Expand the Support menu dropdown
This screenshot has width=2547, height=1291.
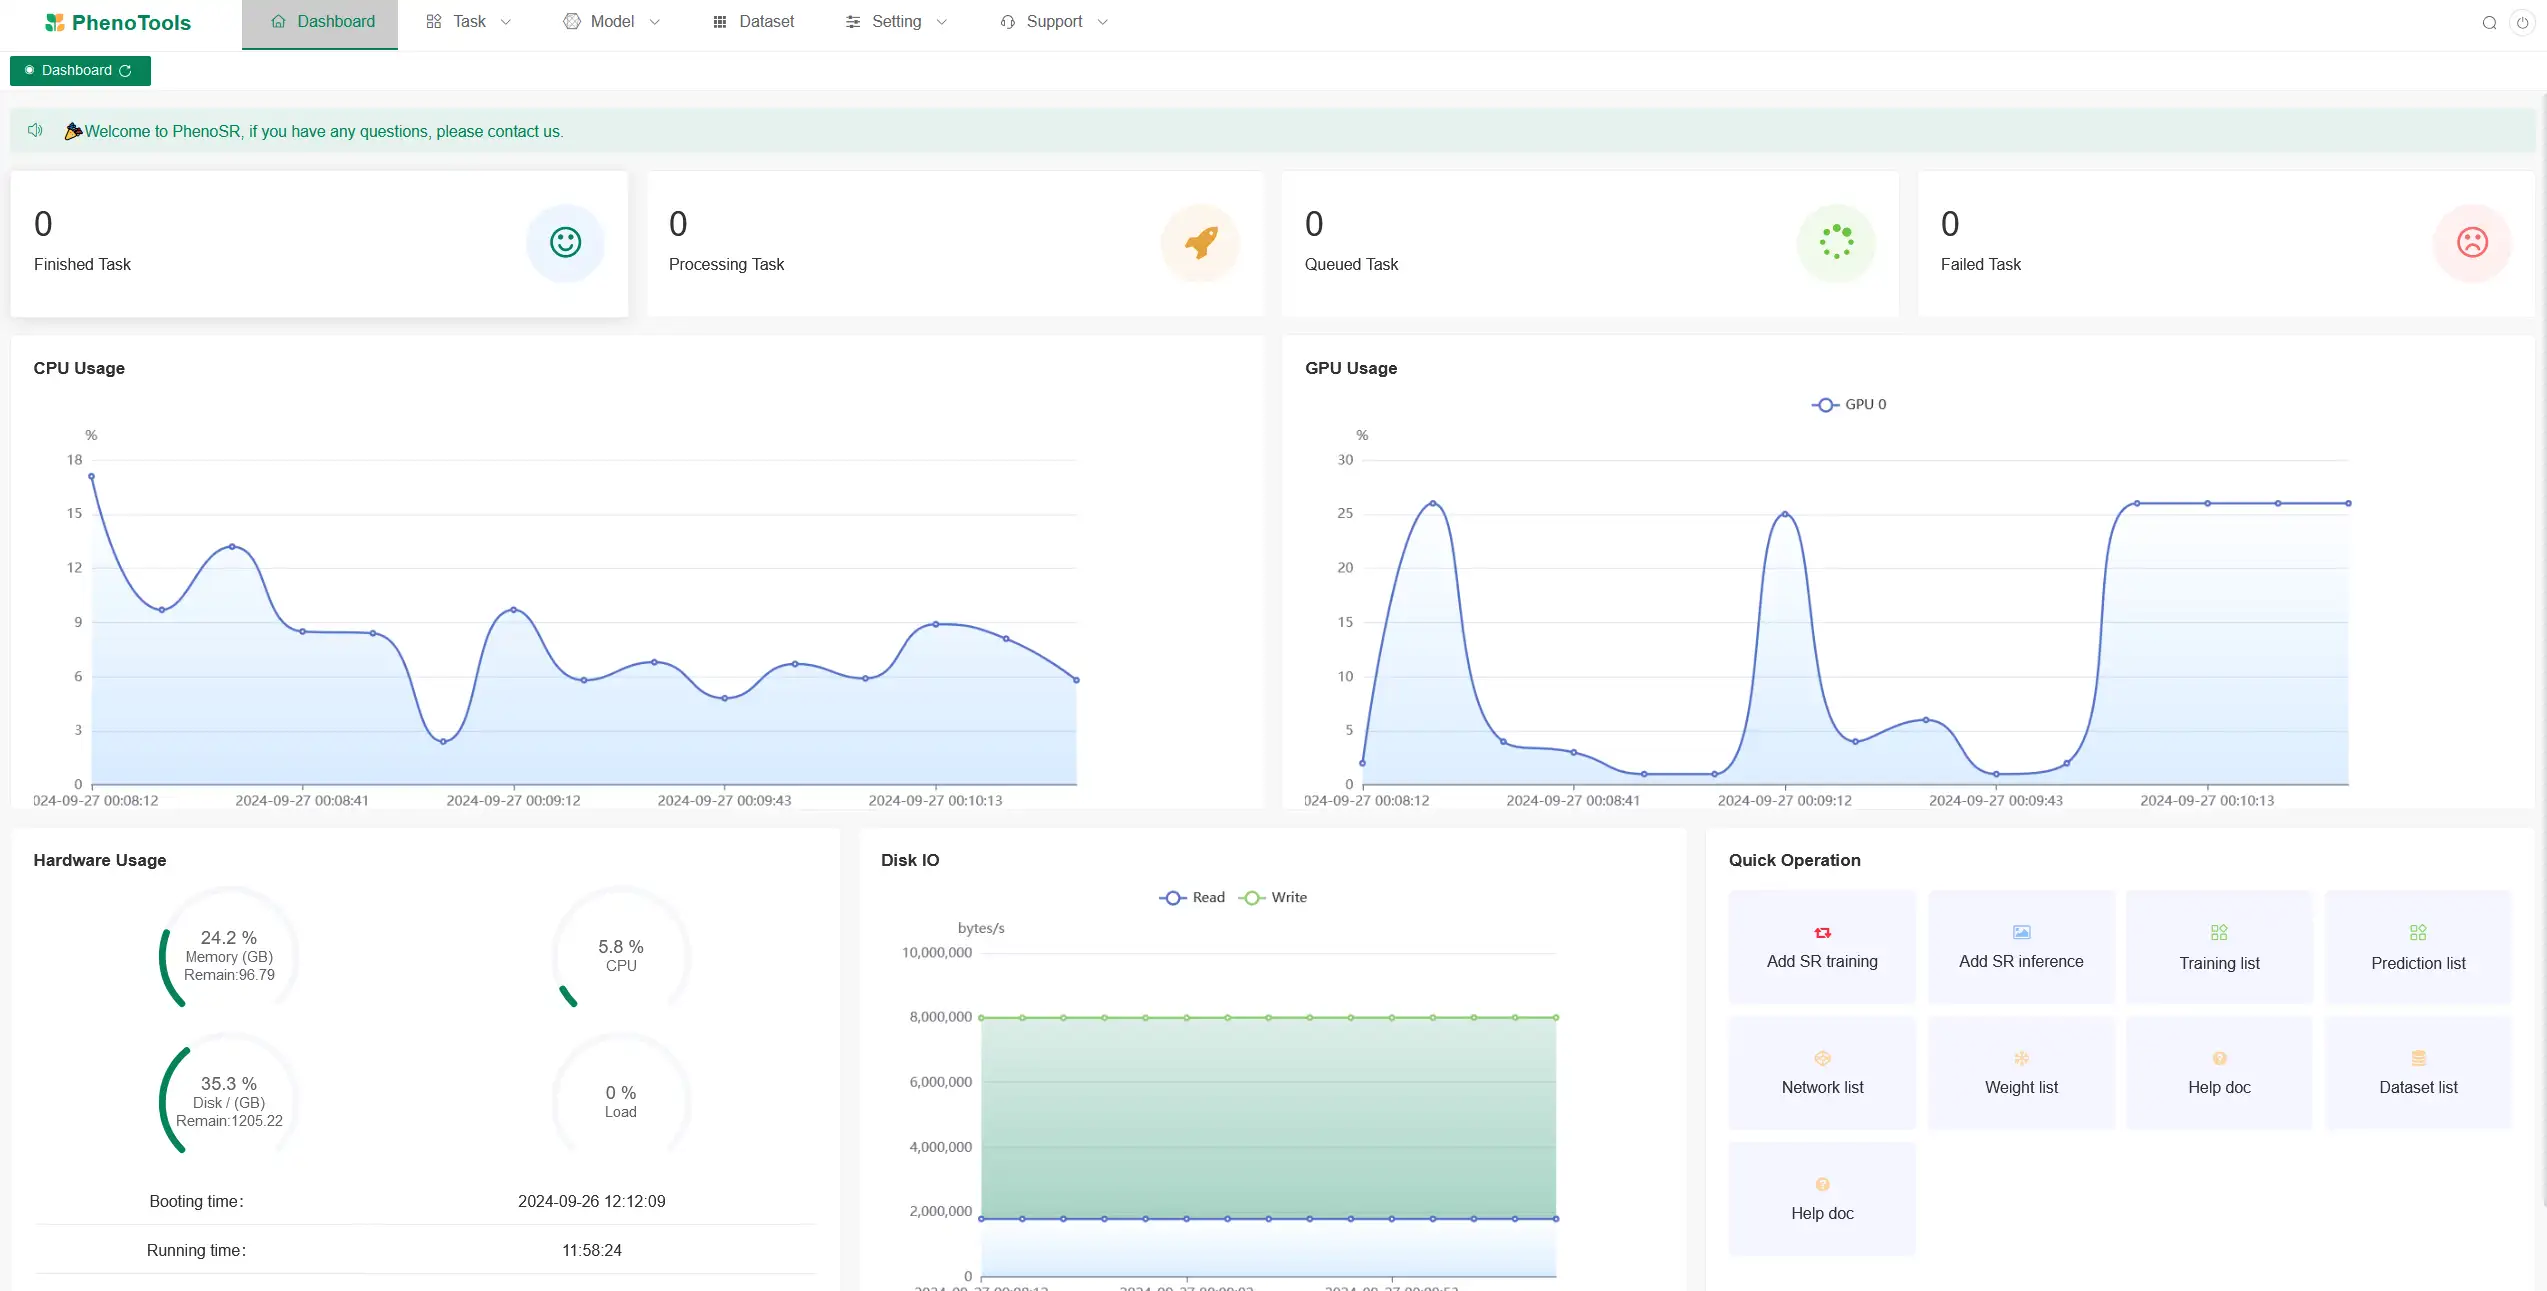[1053, 22]
